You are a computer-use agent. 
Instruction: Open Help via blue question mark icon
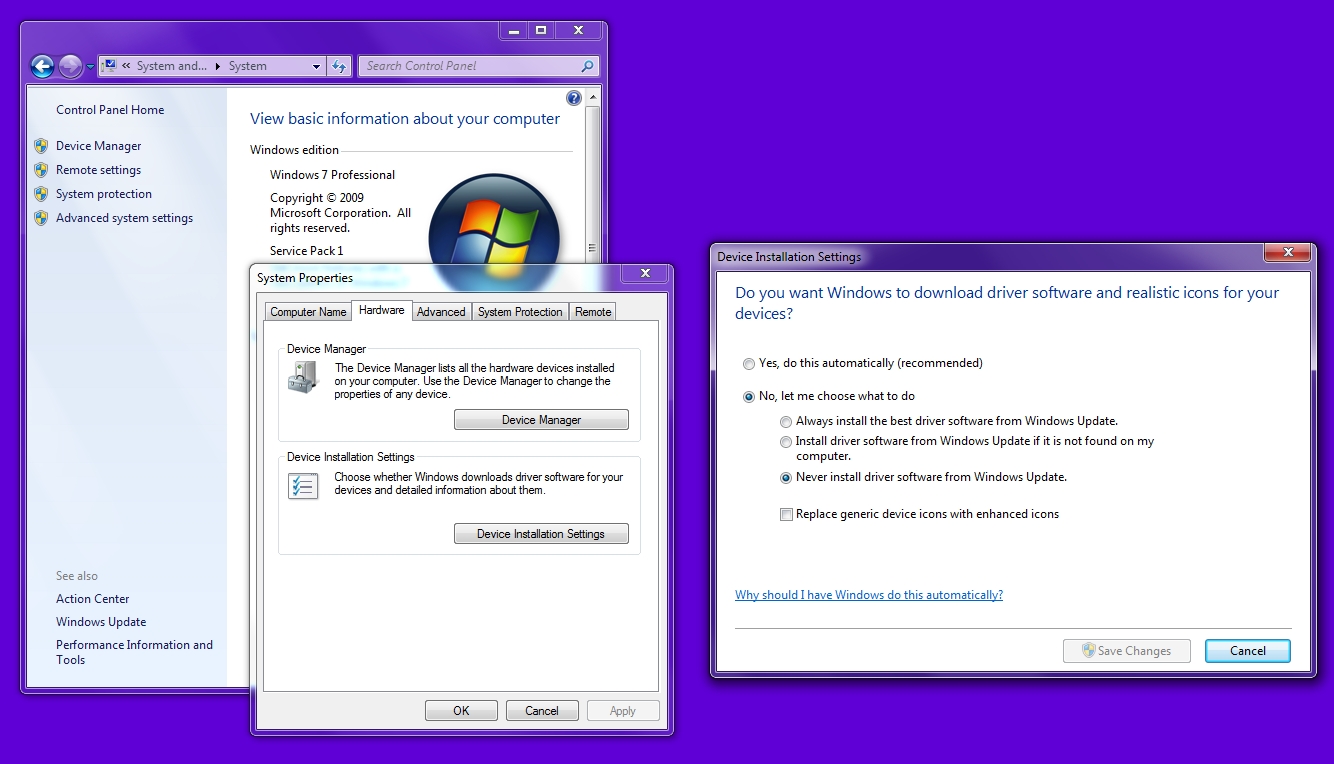(573, 98)
